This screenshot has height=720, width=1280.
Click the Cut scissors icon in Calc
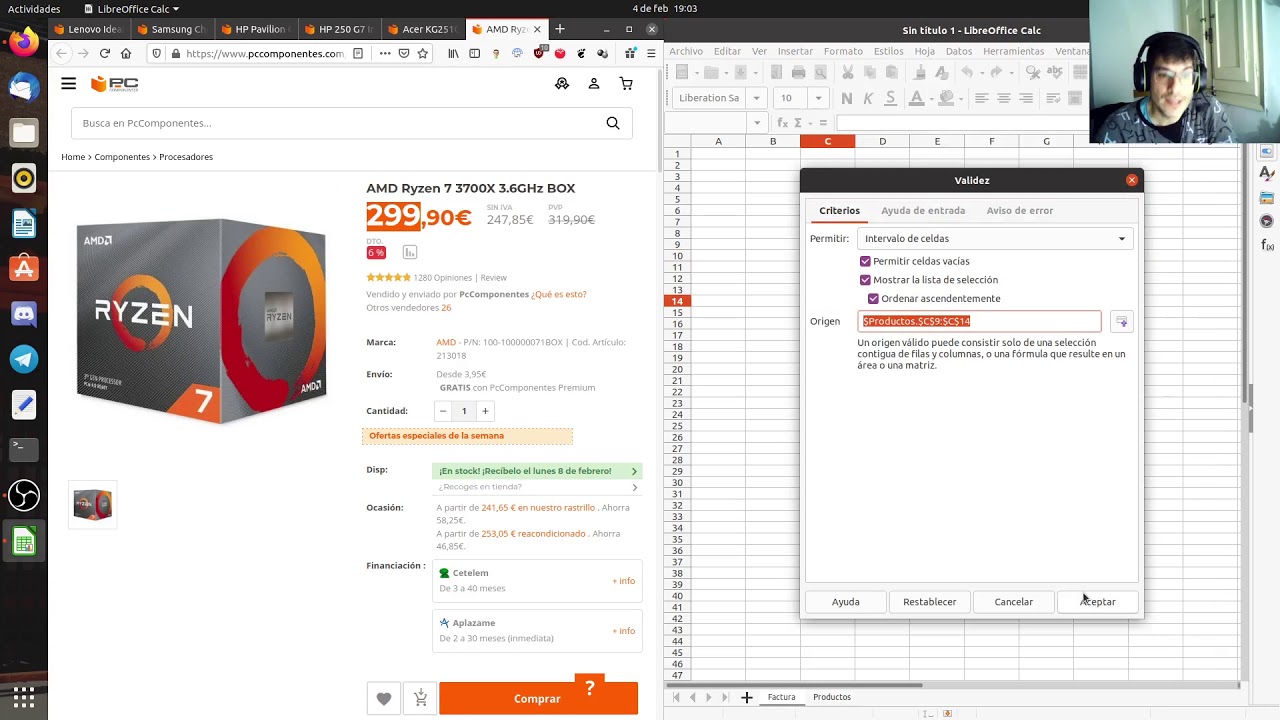(x=847, y=72)
